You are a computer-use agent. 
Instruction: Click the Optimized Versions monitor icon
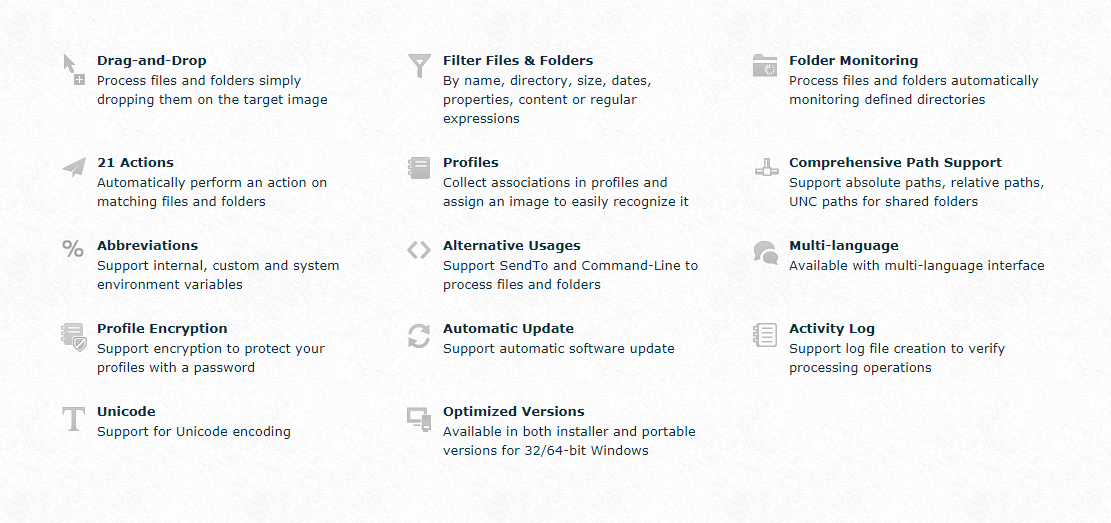pos(419,418)
